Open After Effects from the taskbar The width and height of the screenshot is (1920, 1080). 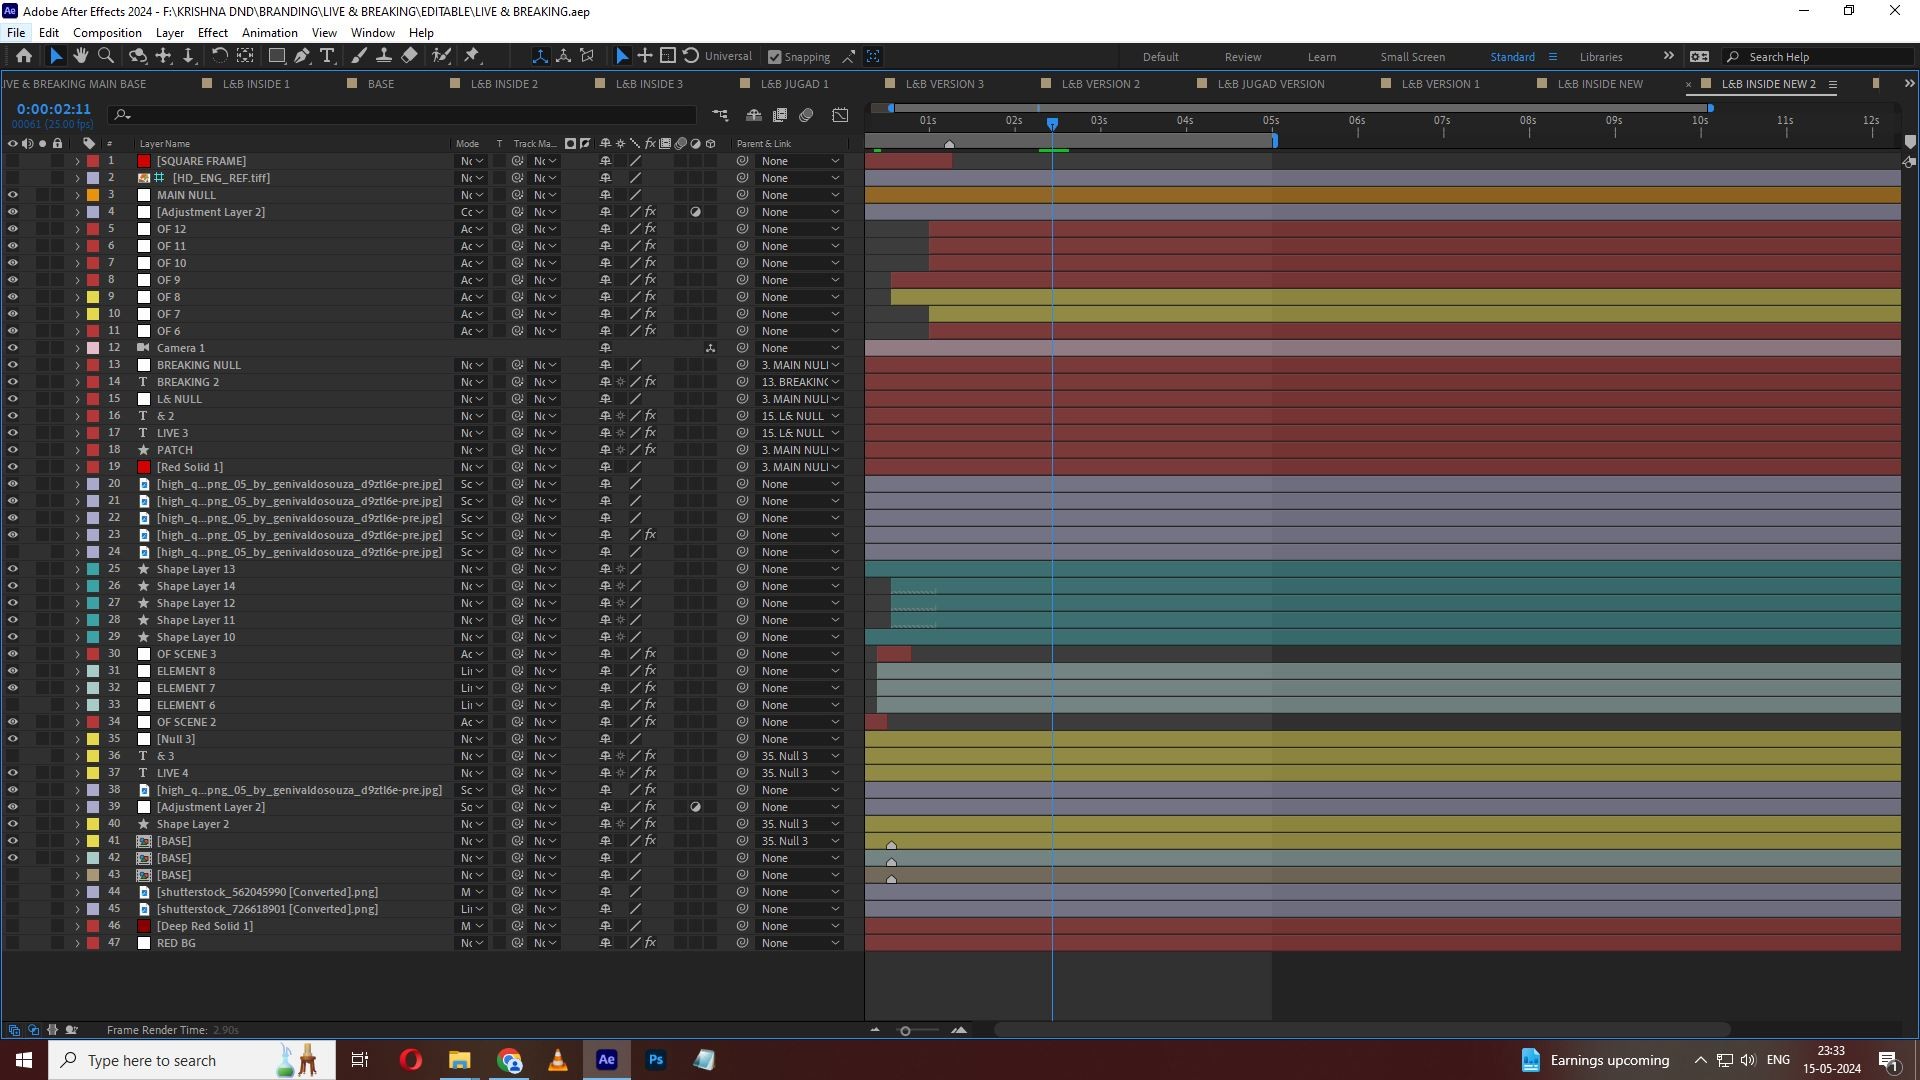coord(607,1060)
